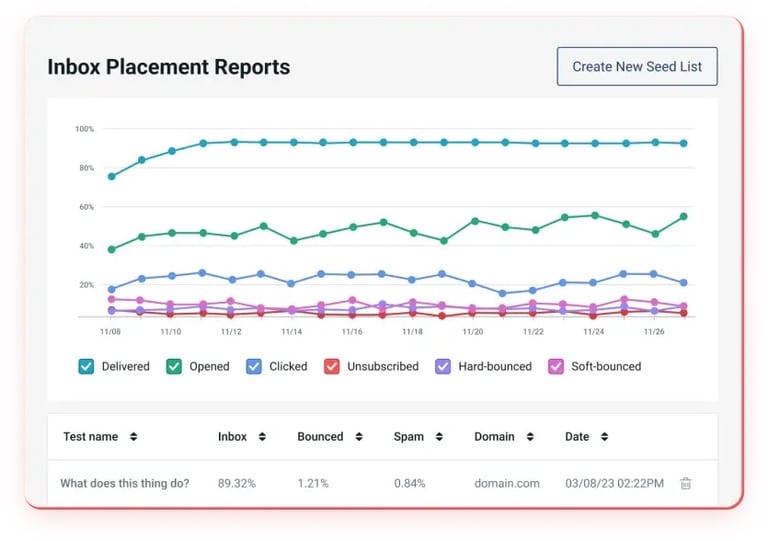The image size is (768, 541).
Task: Select the 89.32% inbox value
Action: [x=237, y=484]
